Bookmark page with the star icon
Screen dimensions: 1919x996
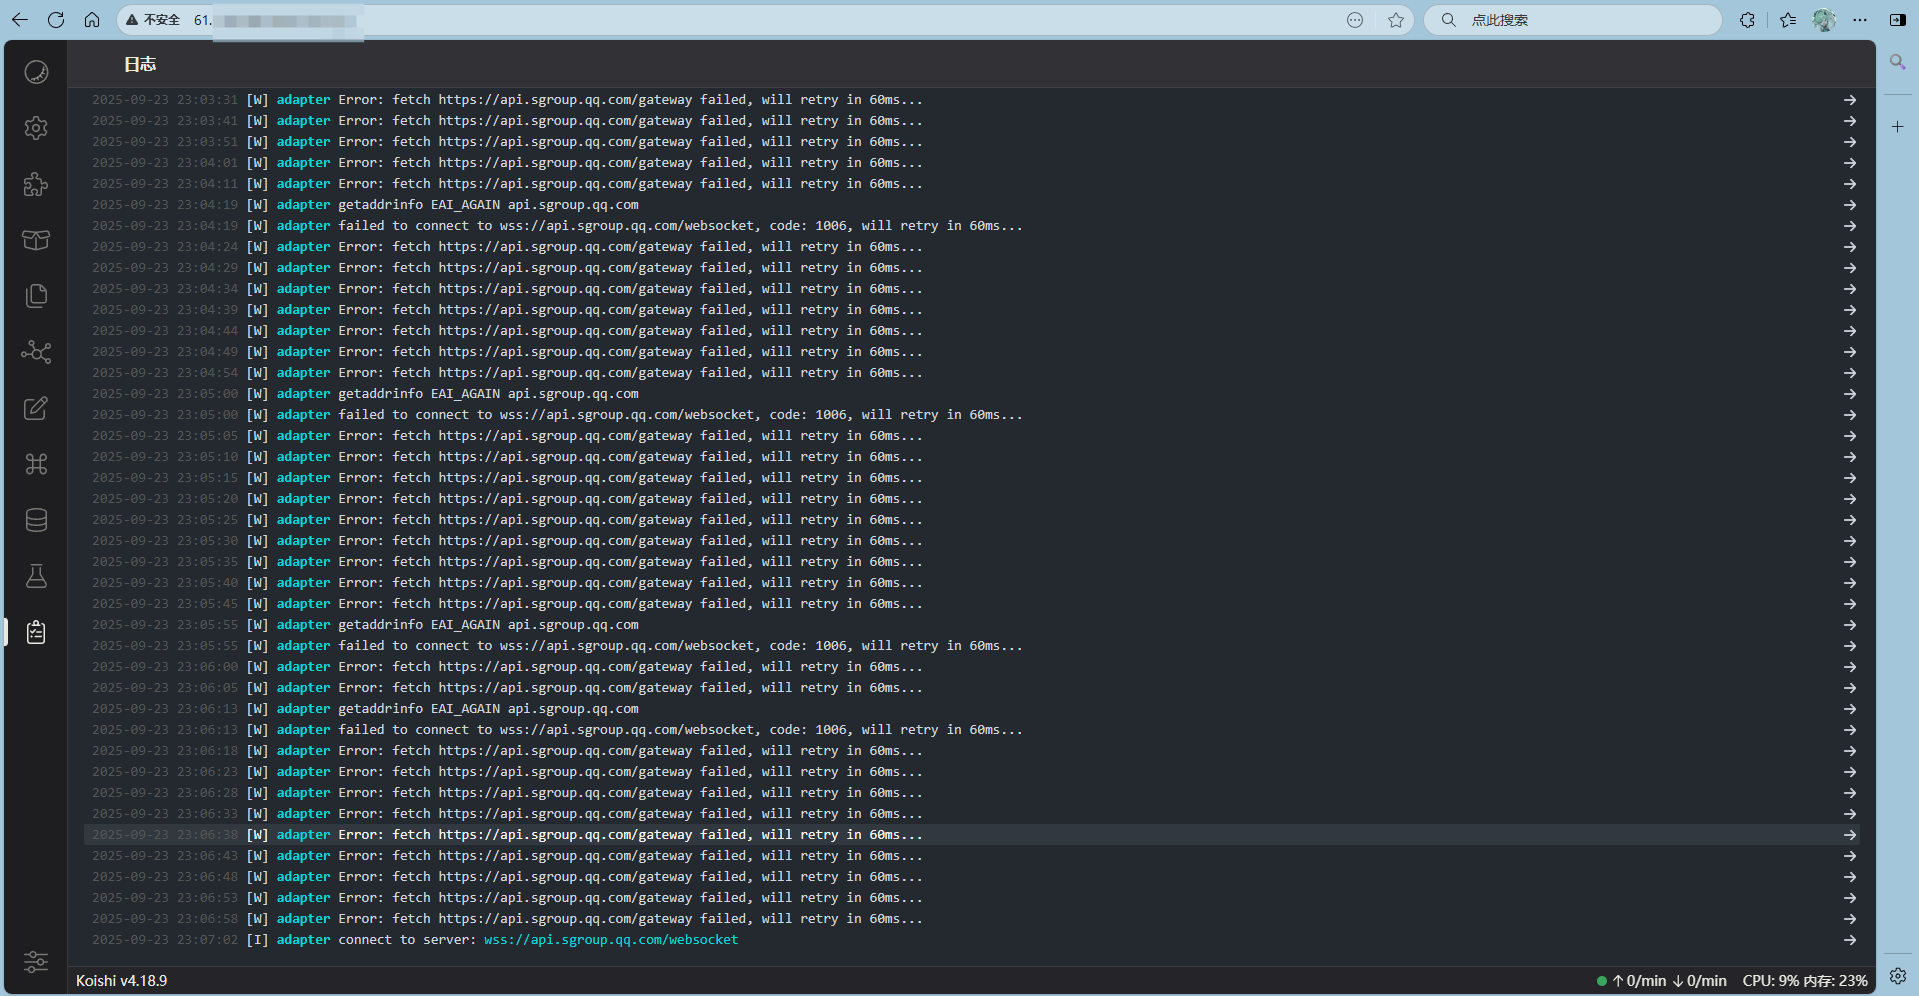[x=1396, y=20]
